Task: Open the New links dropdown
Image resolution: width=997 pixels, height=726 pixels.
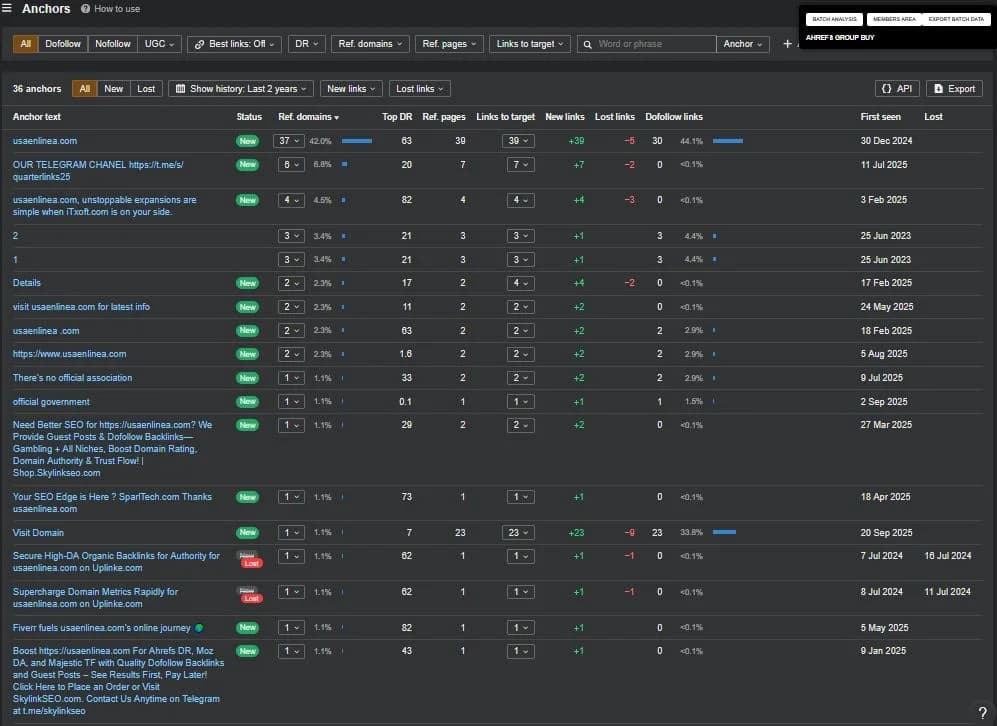Action: click(x=351, y=89)
